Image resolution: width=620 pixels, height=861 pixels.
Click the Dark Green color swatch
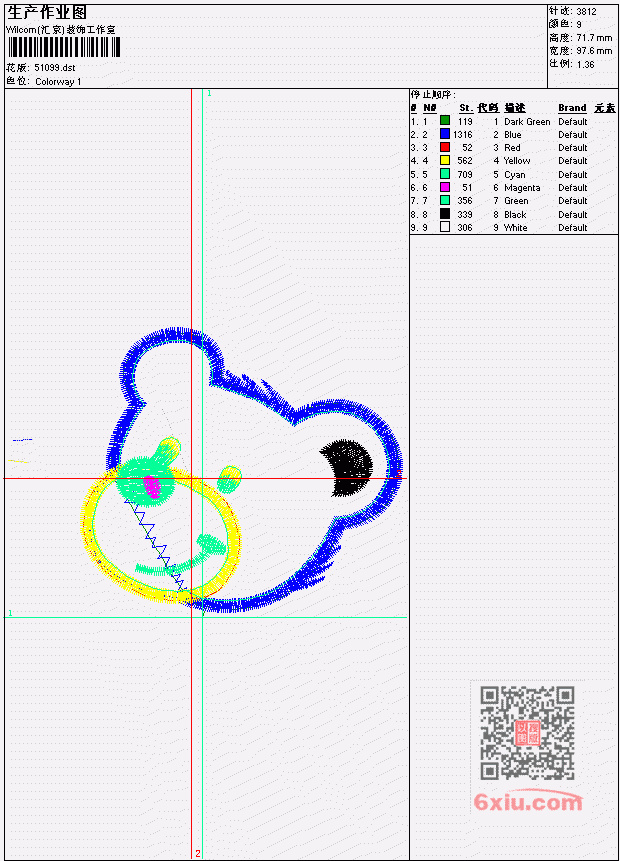coord(445,121)
